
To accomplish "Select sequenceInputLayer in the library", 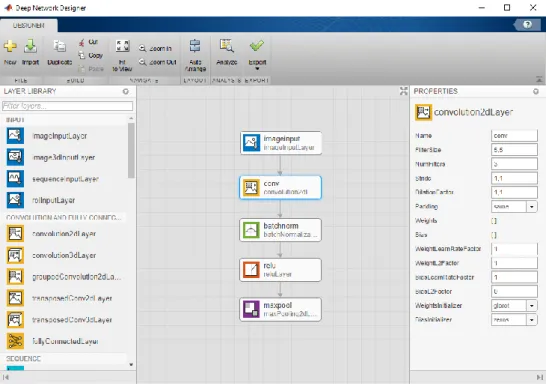I will [x=53, y=179].
